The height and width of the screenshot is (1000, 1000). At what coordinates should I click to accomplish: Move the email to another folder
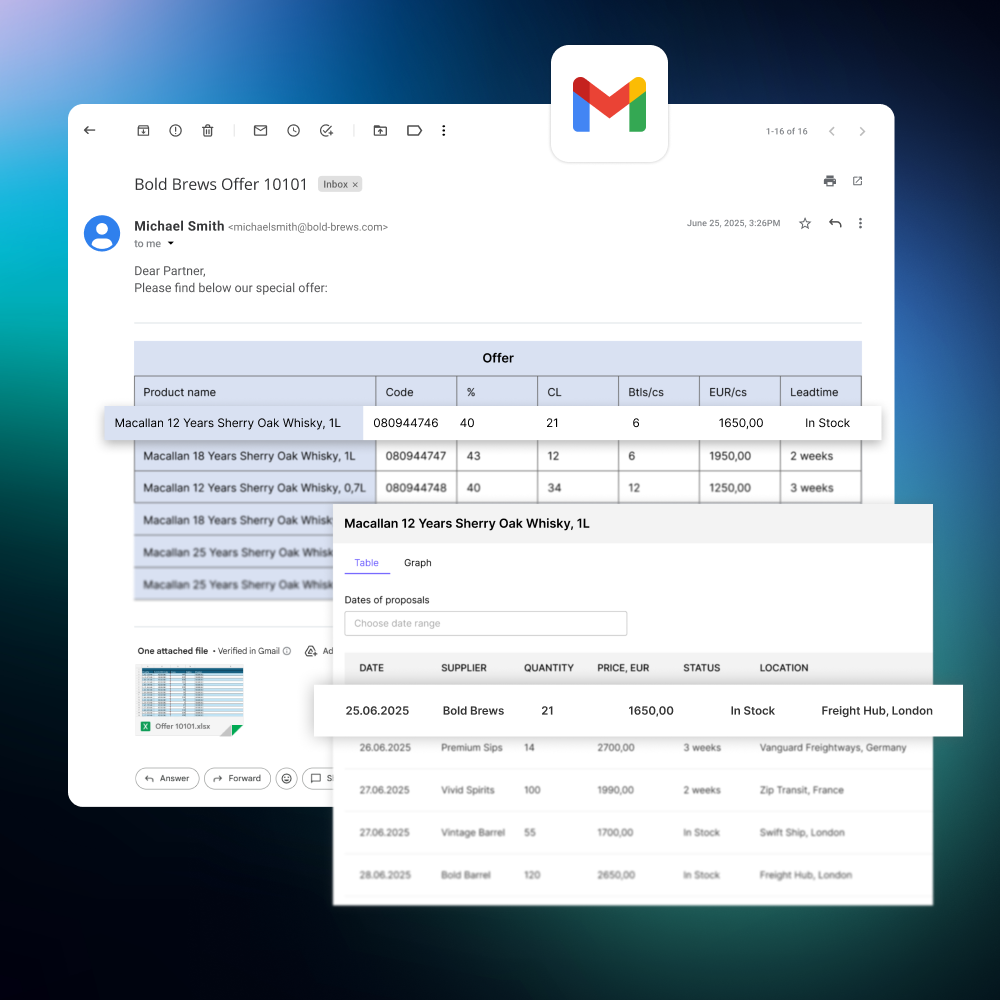(380, 130)
